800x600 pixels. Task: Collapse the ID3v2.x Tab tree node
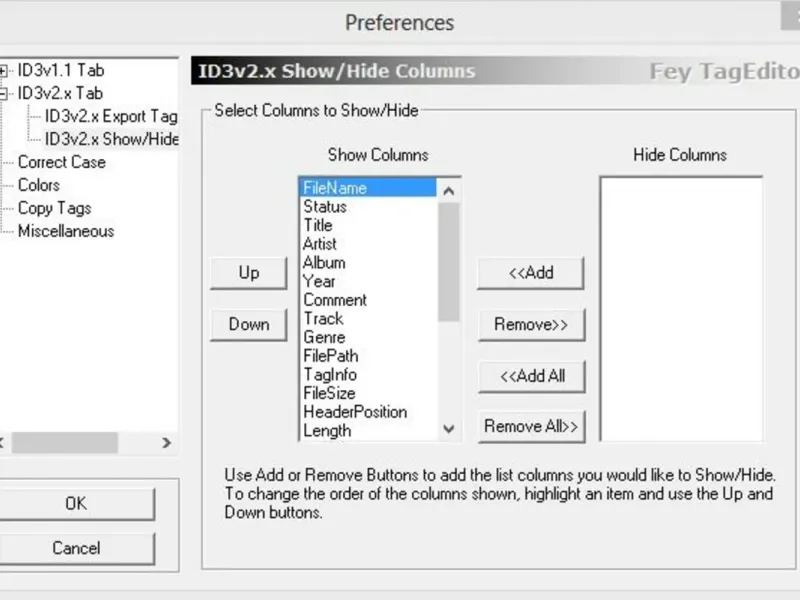pos(4,94)
